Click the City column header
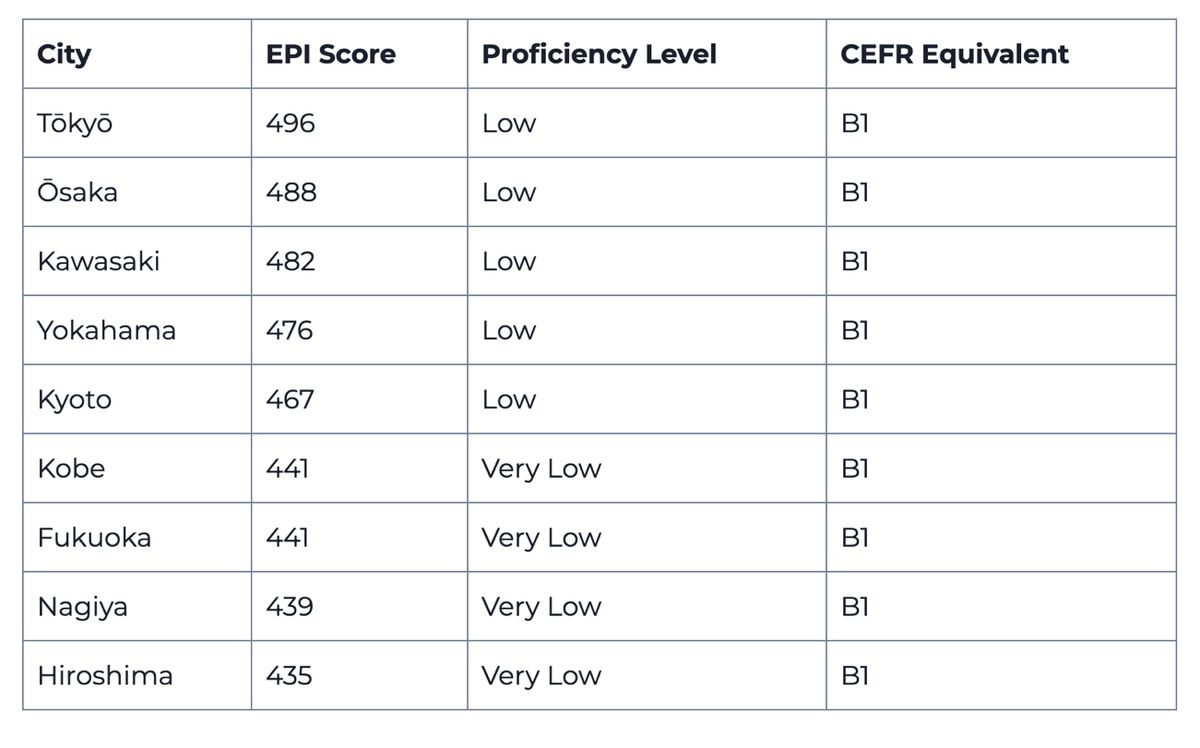Viewport: 1200px width, 748px height. point(64,54)
